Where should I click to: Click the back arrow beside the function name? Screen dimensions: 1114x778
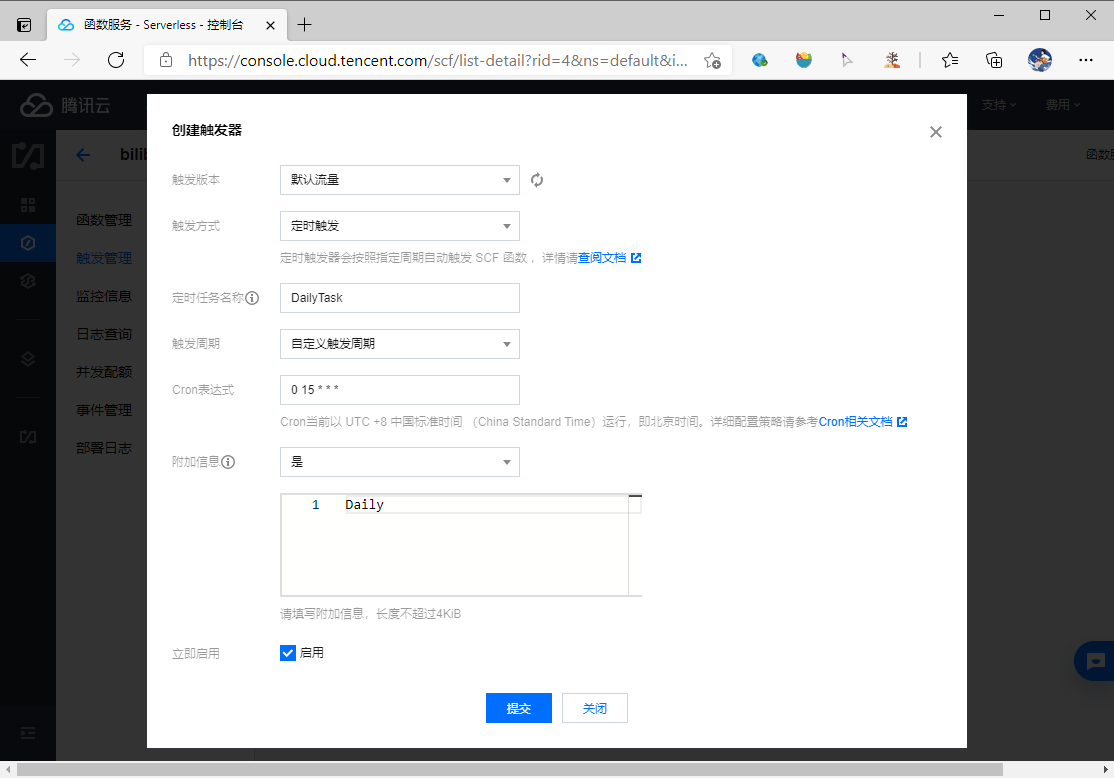coord(82,154)
